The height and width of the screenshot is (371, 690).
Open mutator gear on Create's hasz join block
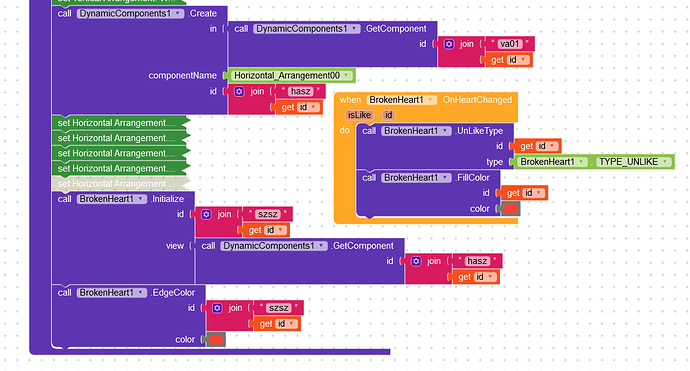[x=239, y=92]
